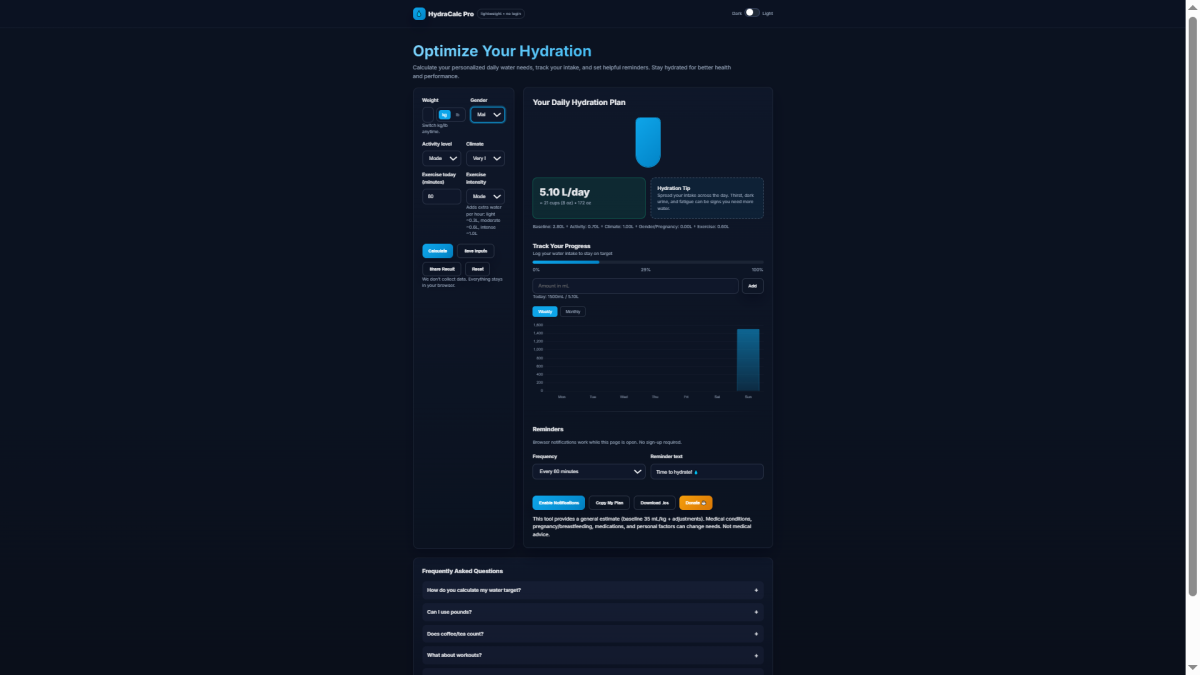
Task: Click the Reset button
Action: click(x=477, y=269)
